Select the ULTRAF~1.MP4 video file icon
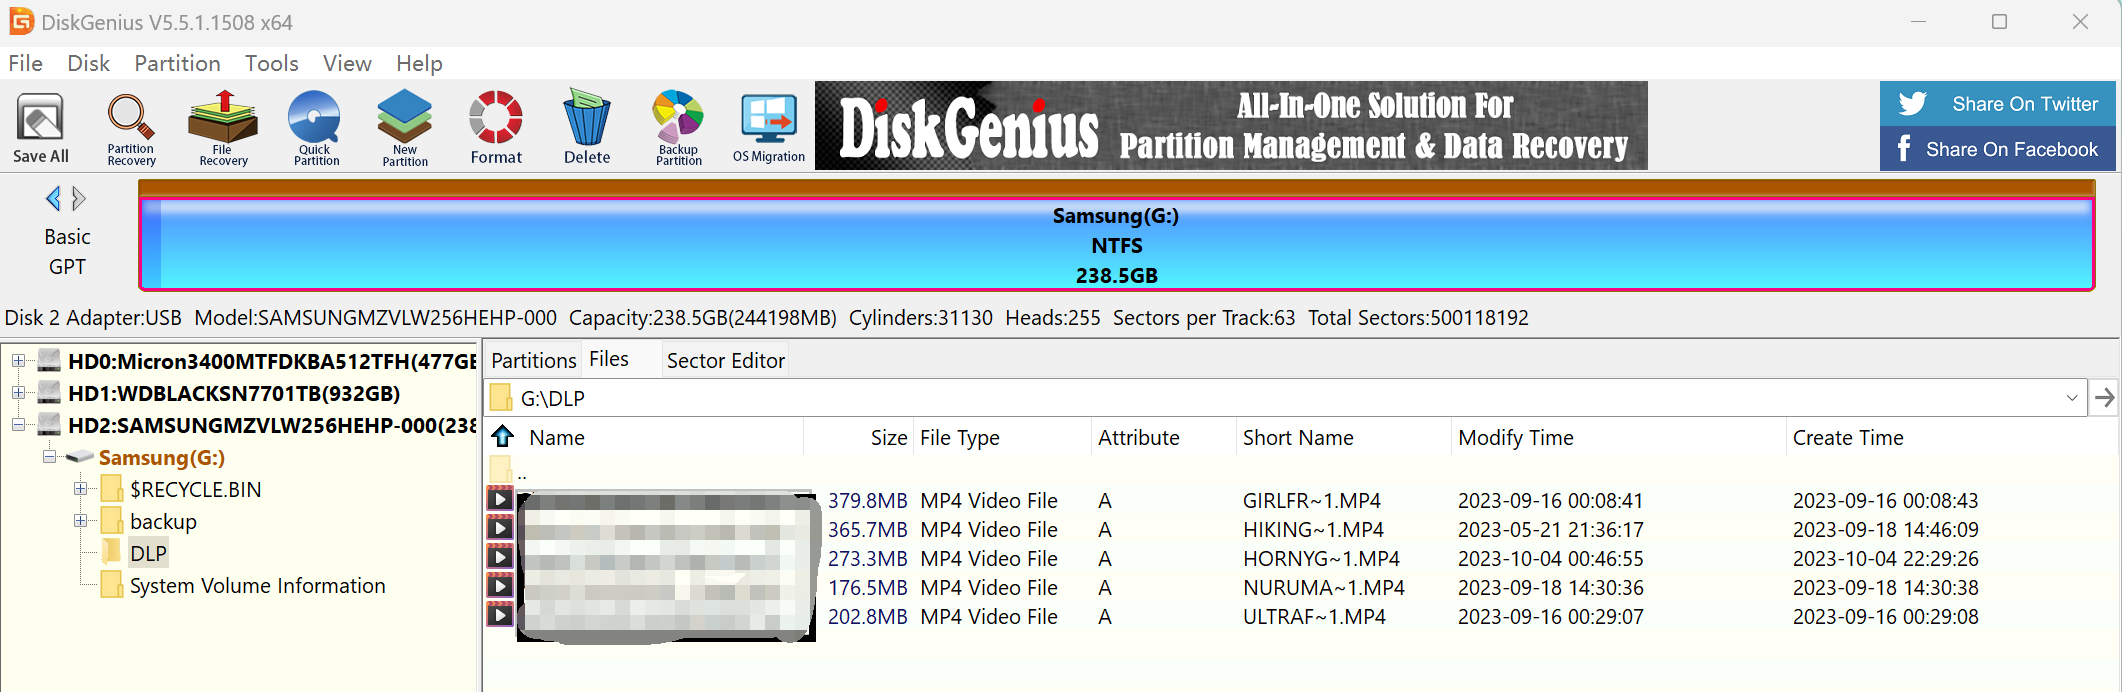 coord(500,615)
